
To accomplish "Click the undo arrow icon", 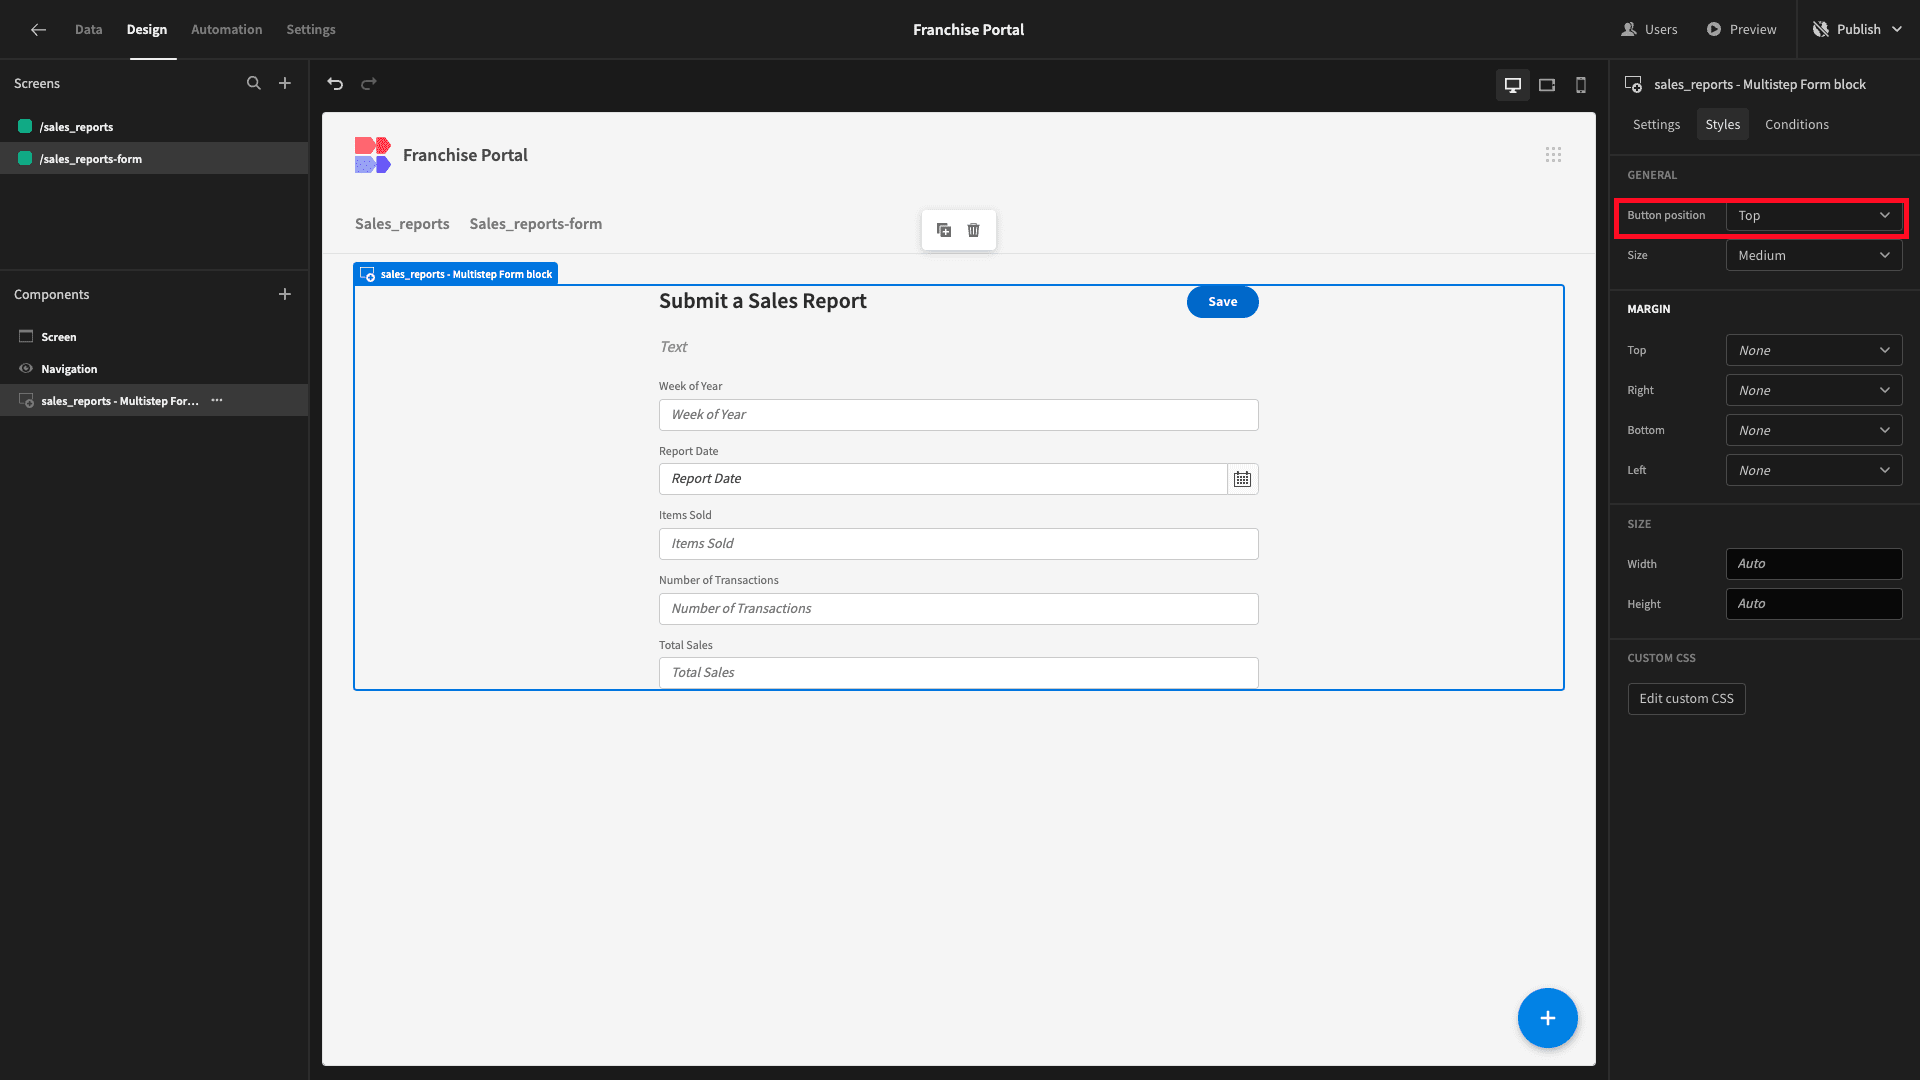I will click(x=335, y=84).
